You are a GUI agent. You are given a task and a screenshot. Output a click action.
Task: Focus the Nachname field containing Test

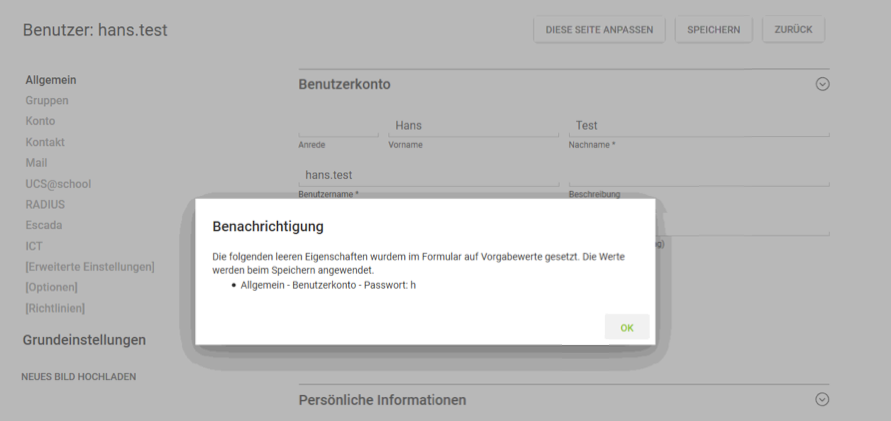[x=698, y=126]
